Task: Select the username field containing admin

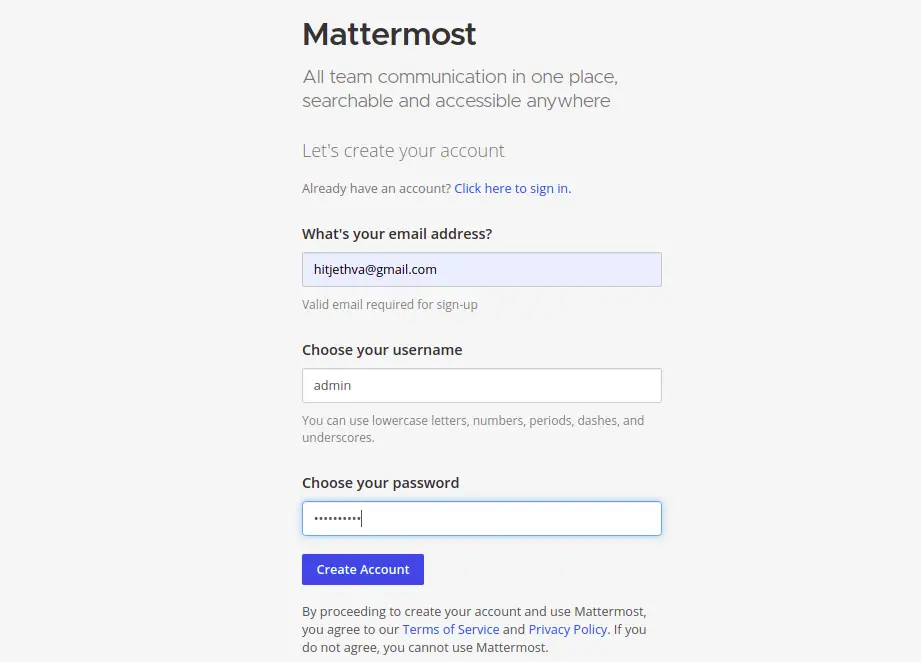Action: [x=482, y=385]
